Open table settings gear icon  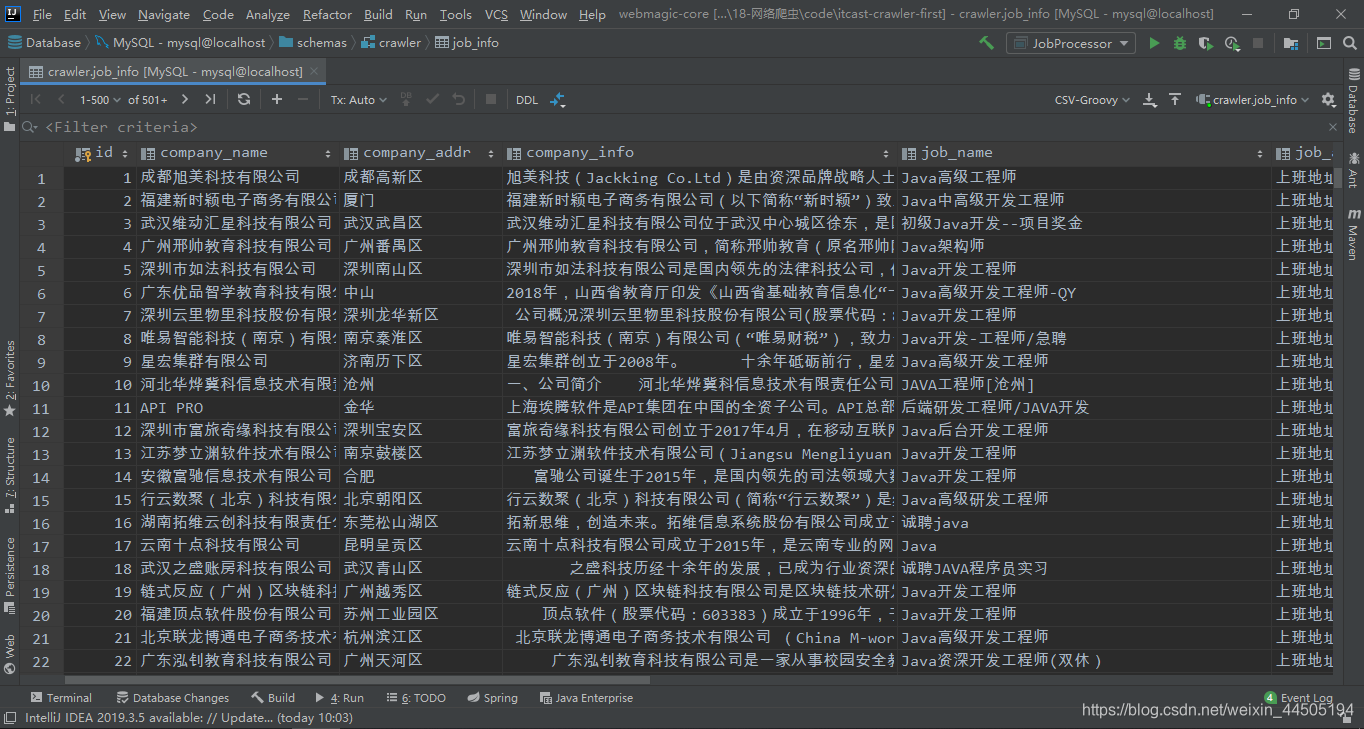tap(1328, 99)
